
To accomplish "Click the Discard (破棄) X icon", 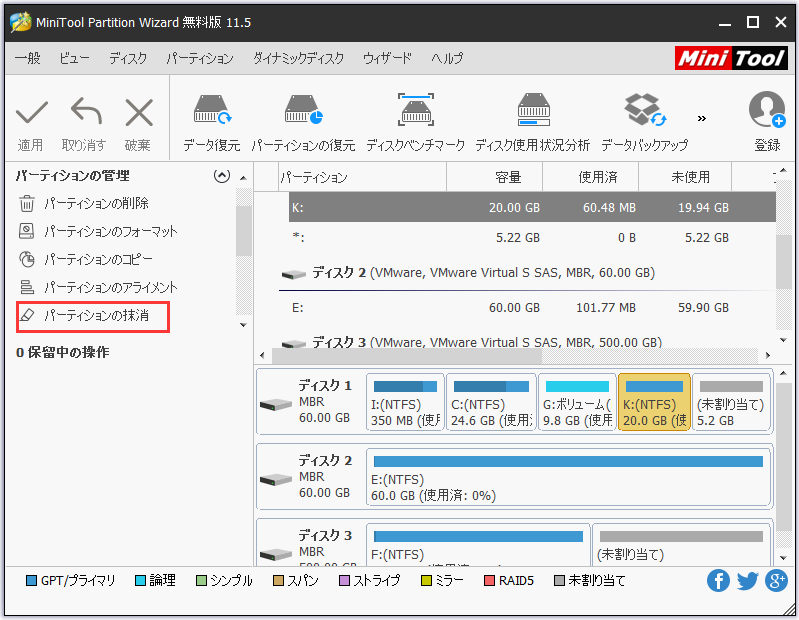I will pos(139,113).
